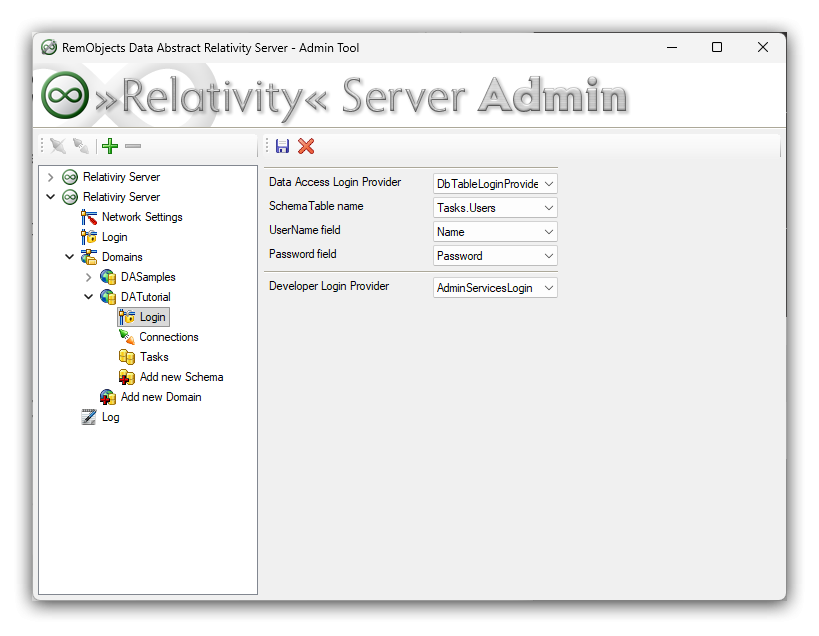
Task: Click the Connections plug icon
Action: [127, 337]
